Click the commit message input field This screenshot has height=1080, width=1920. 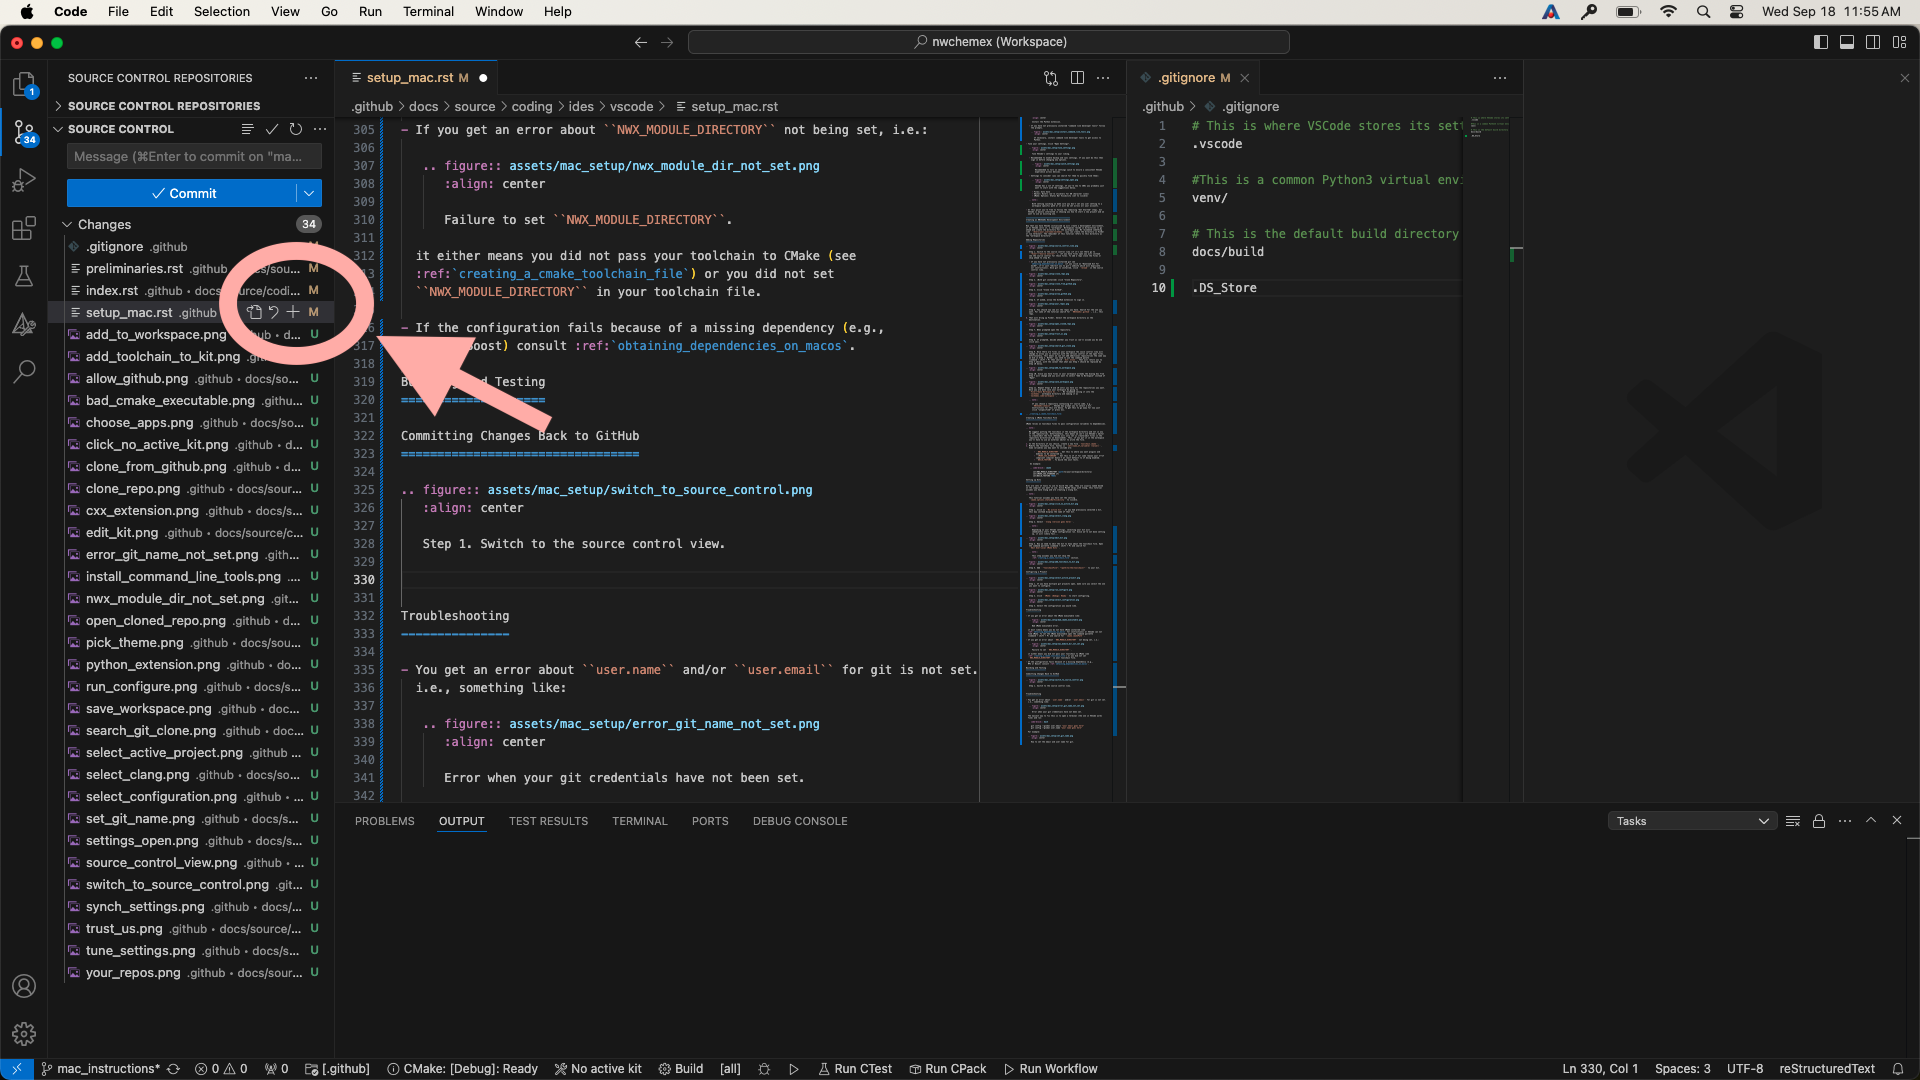tap(194, 157)
